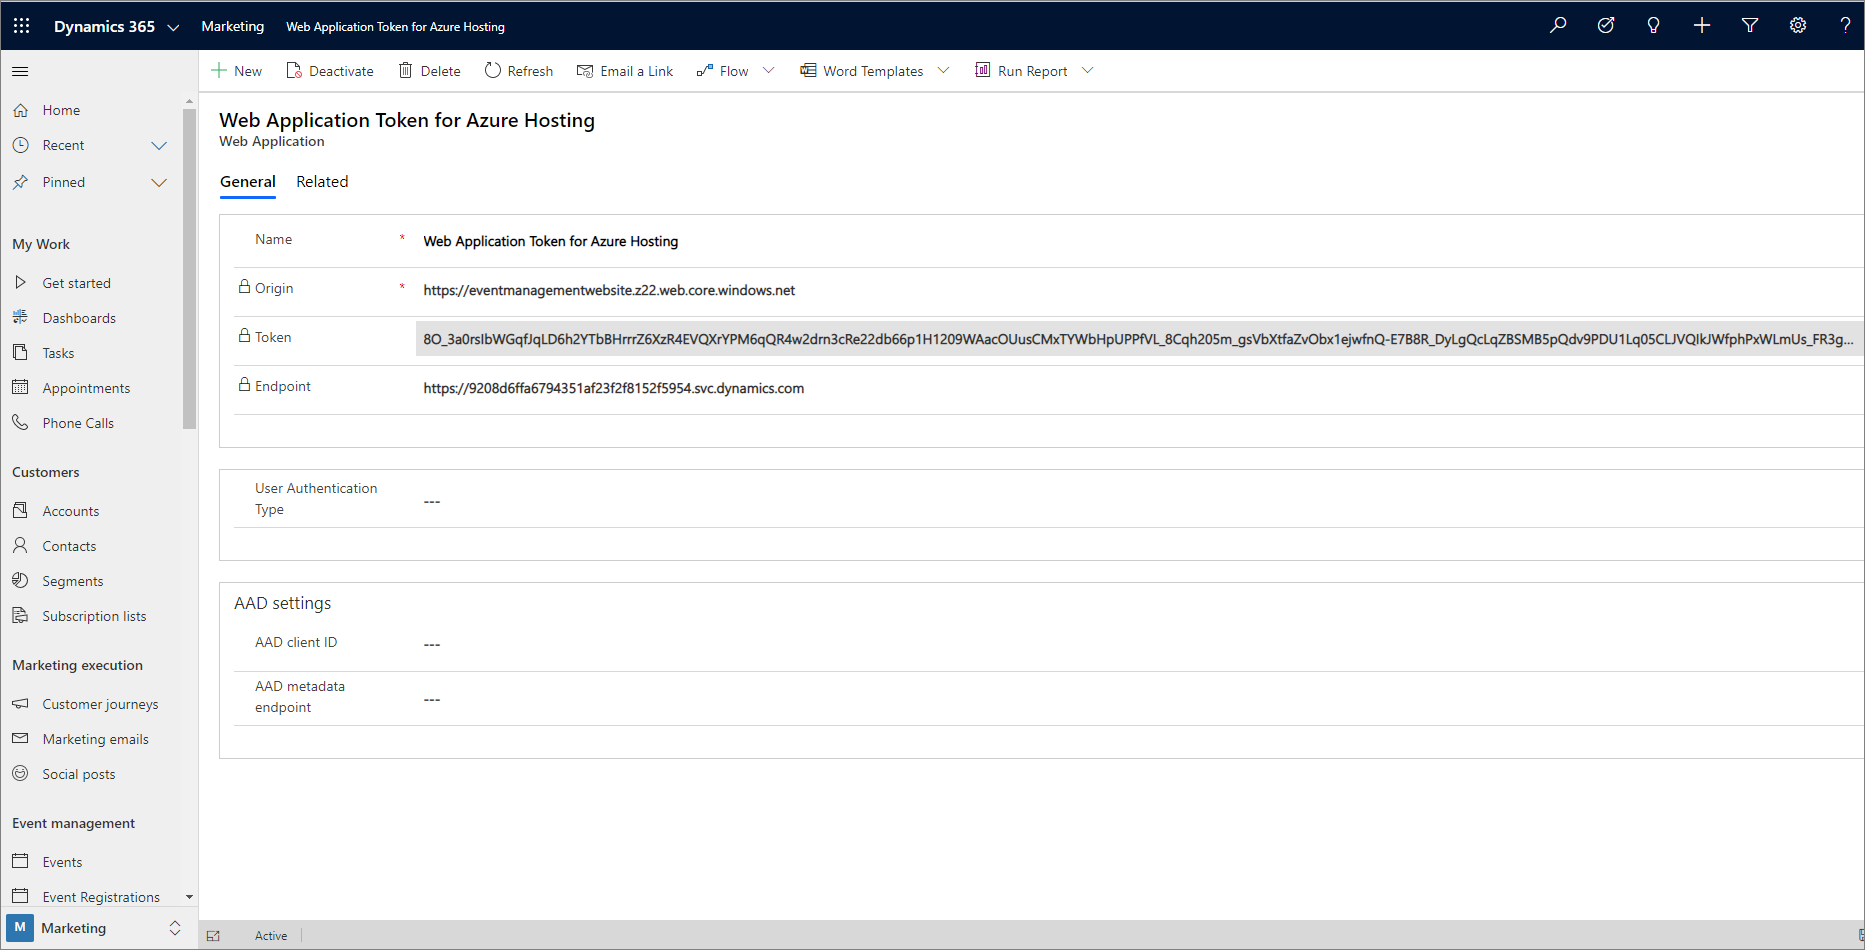The height and width of the screenshot is (950, 1865).
Task: Open the Run Report dropdown arrow
Action: coord(1088,71)
